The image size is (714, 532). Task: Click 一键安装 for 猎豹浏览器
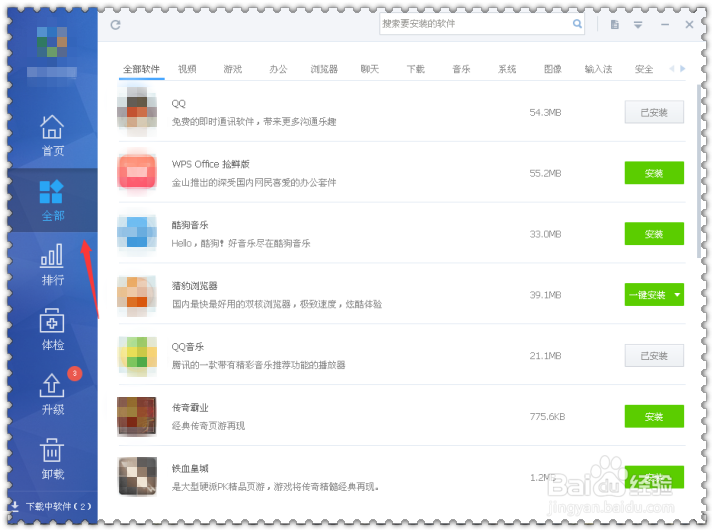coord(647,295)
